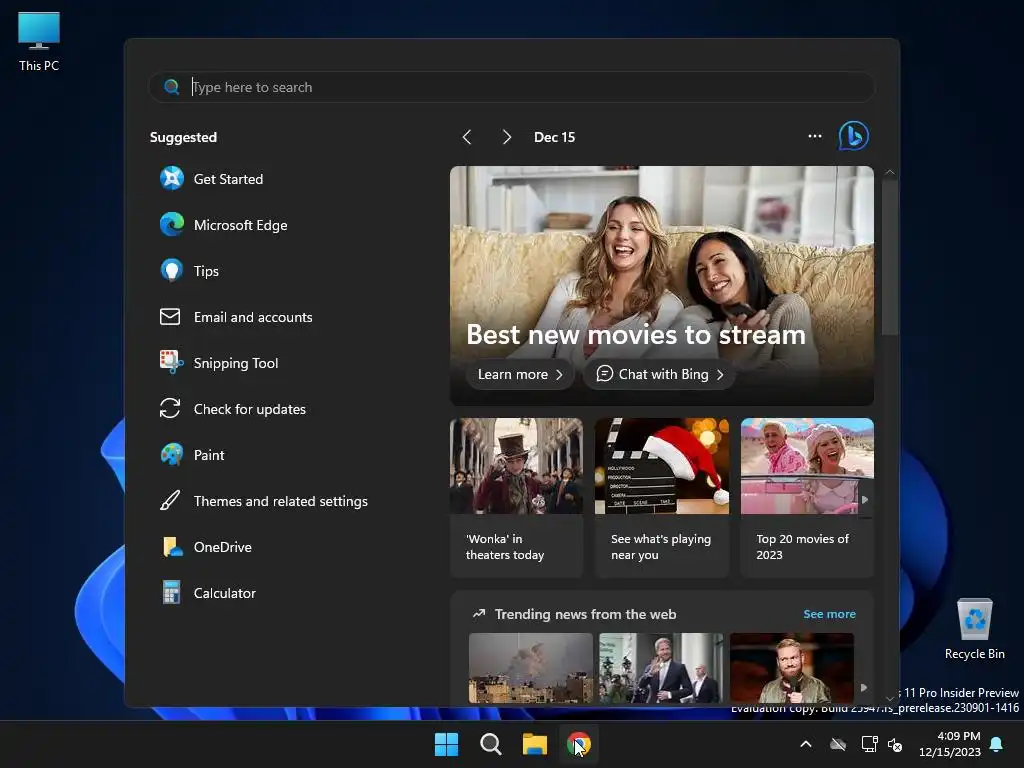The image size is (1024, 768).
Task: Click the chat bubble icon in Chat with Bing
Action: click(x=605, y=374)
